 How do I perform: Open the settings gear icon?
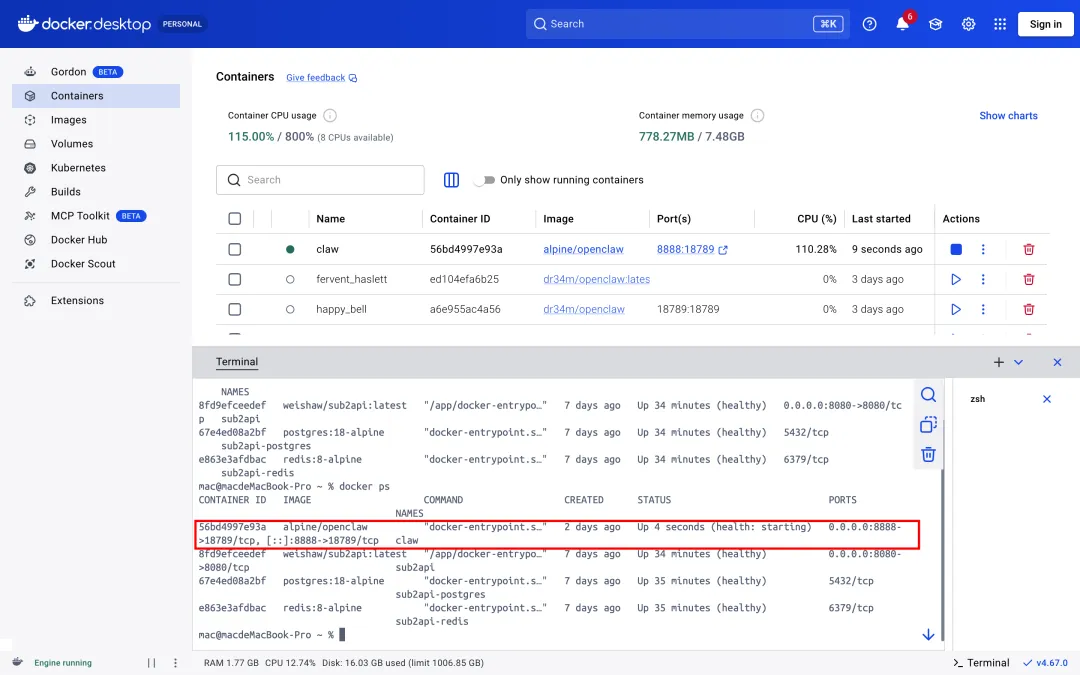[968, 24]
